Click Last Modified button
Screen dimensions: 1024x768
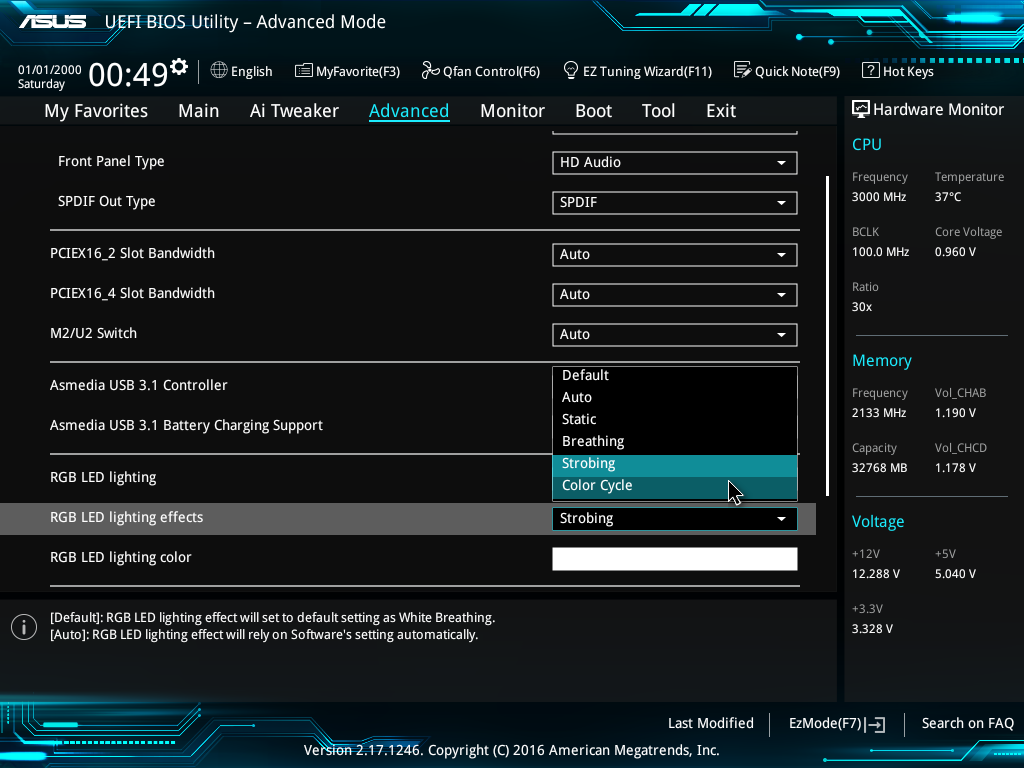click(x=710, y=724)
